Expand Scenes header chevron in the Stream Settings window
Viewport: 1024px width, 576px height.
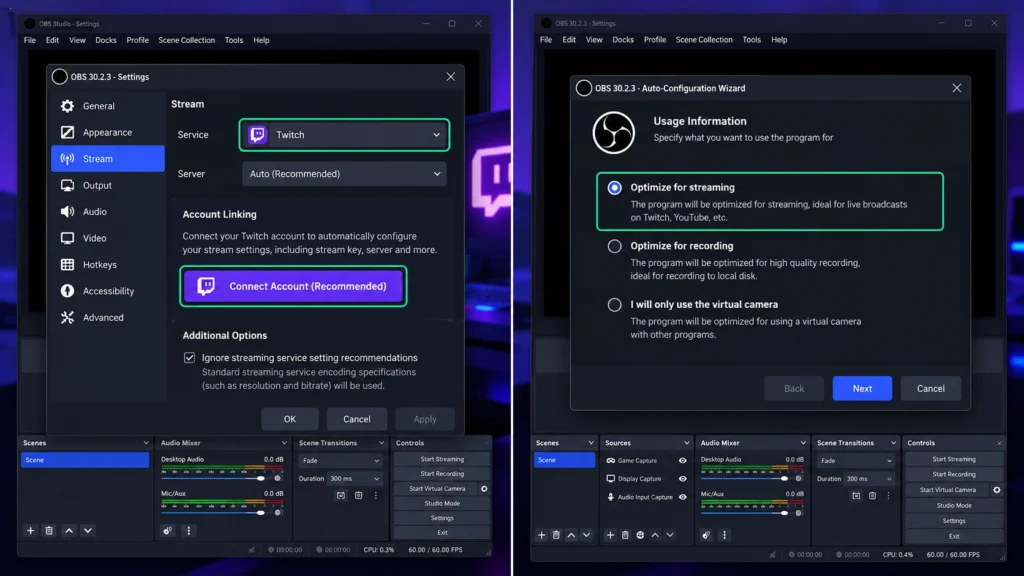click(x=146, y=443)
